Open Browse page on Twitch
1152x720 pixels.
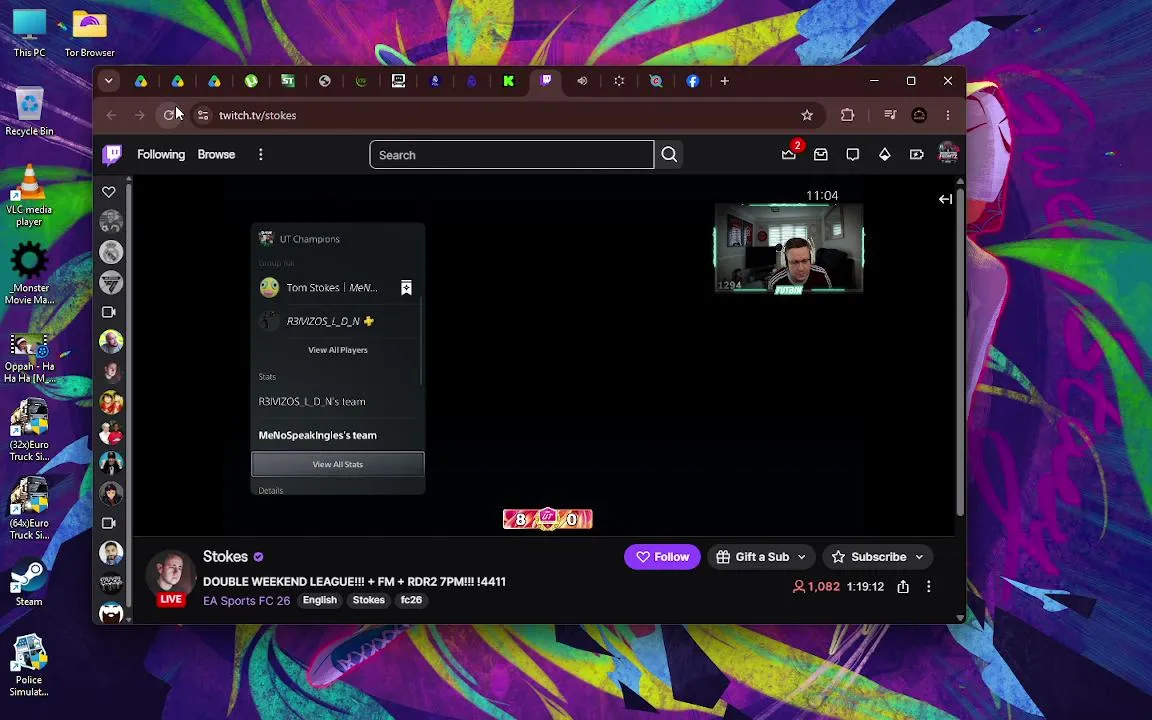(x=216, y=154)
